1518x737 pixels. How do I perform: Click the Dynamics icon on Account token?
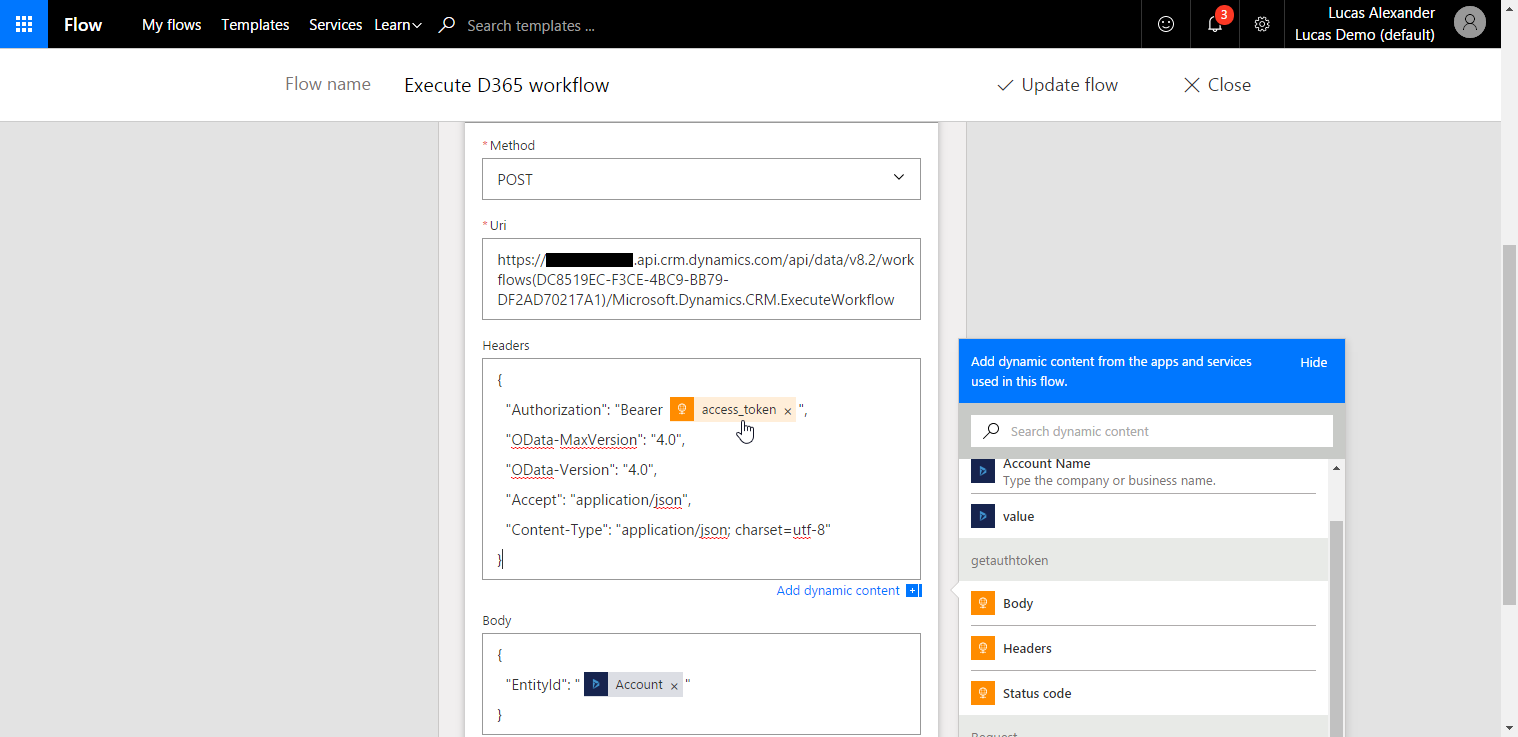596,684
